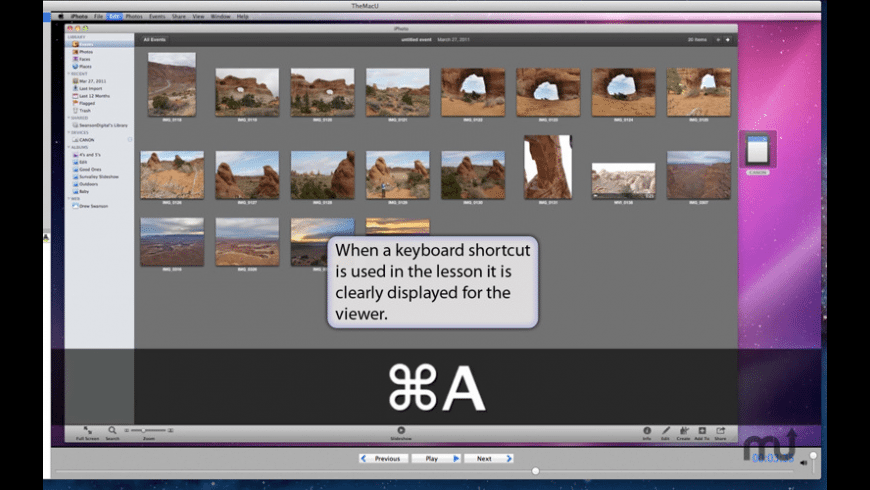Image resolution: width=870 pixels, height=490 pixels.
Task: Click the Search magnifier icon
Action: 112,430
